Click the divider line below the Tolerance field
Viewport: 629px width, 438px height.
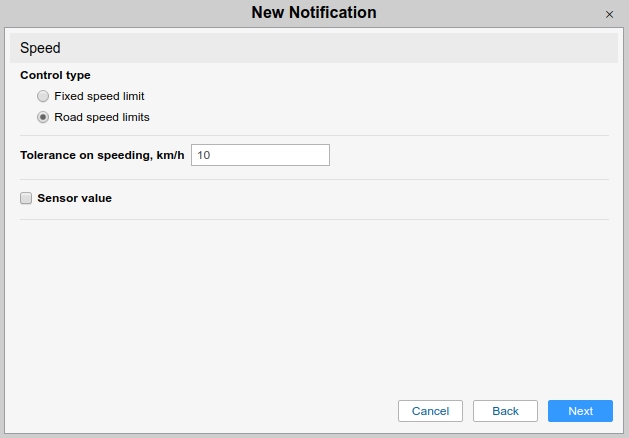[x=314, y=179]
